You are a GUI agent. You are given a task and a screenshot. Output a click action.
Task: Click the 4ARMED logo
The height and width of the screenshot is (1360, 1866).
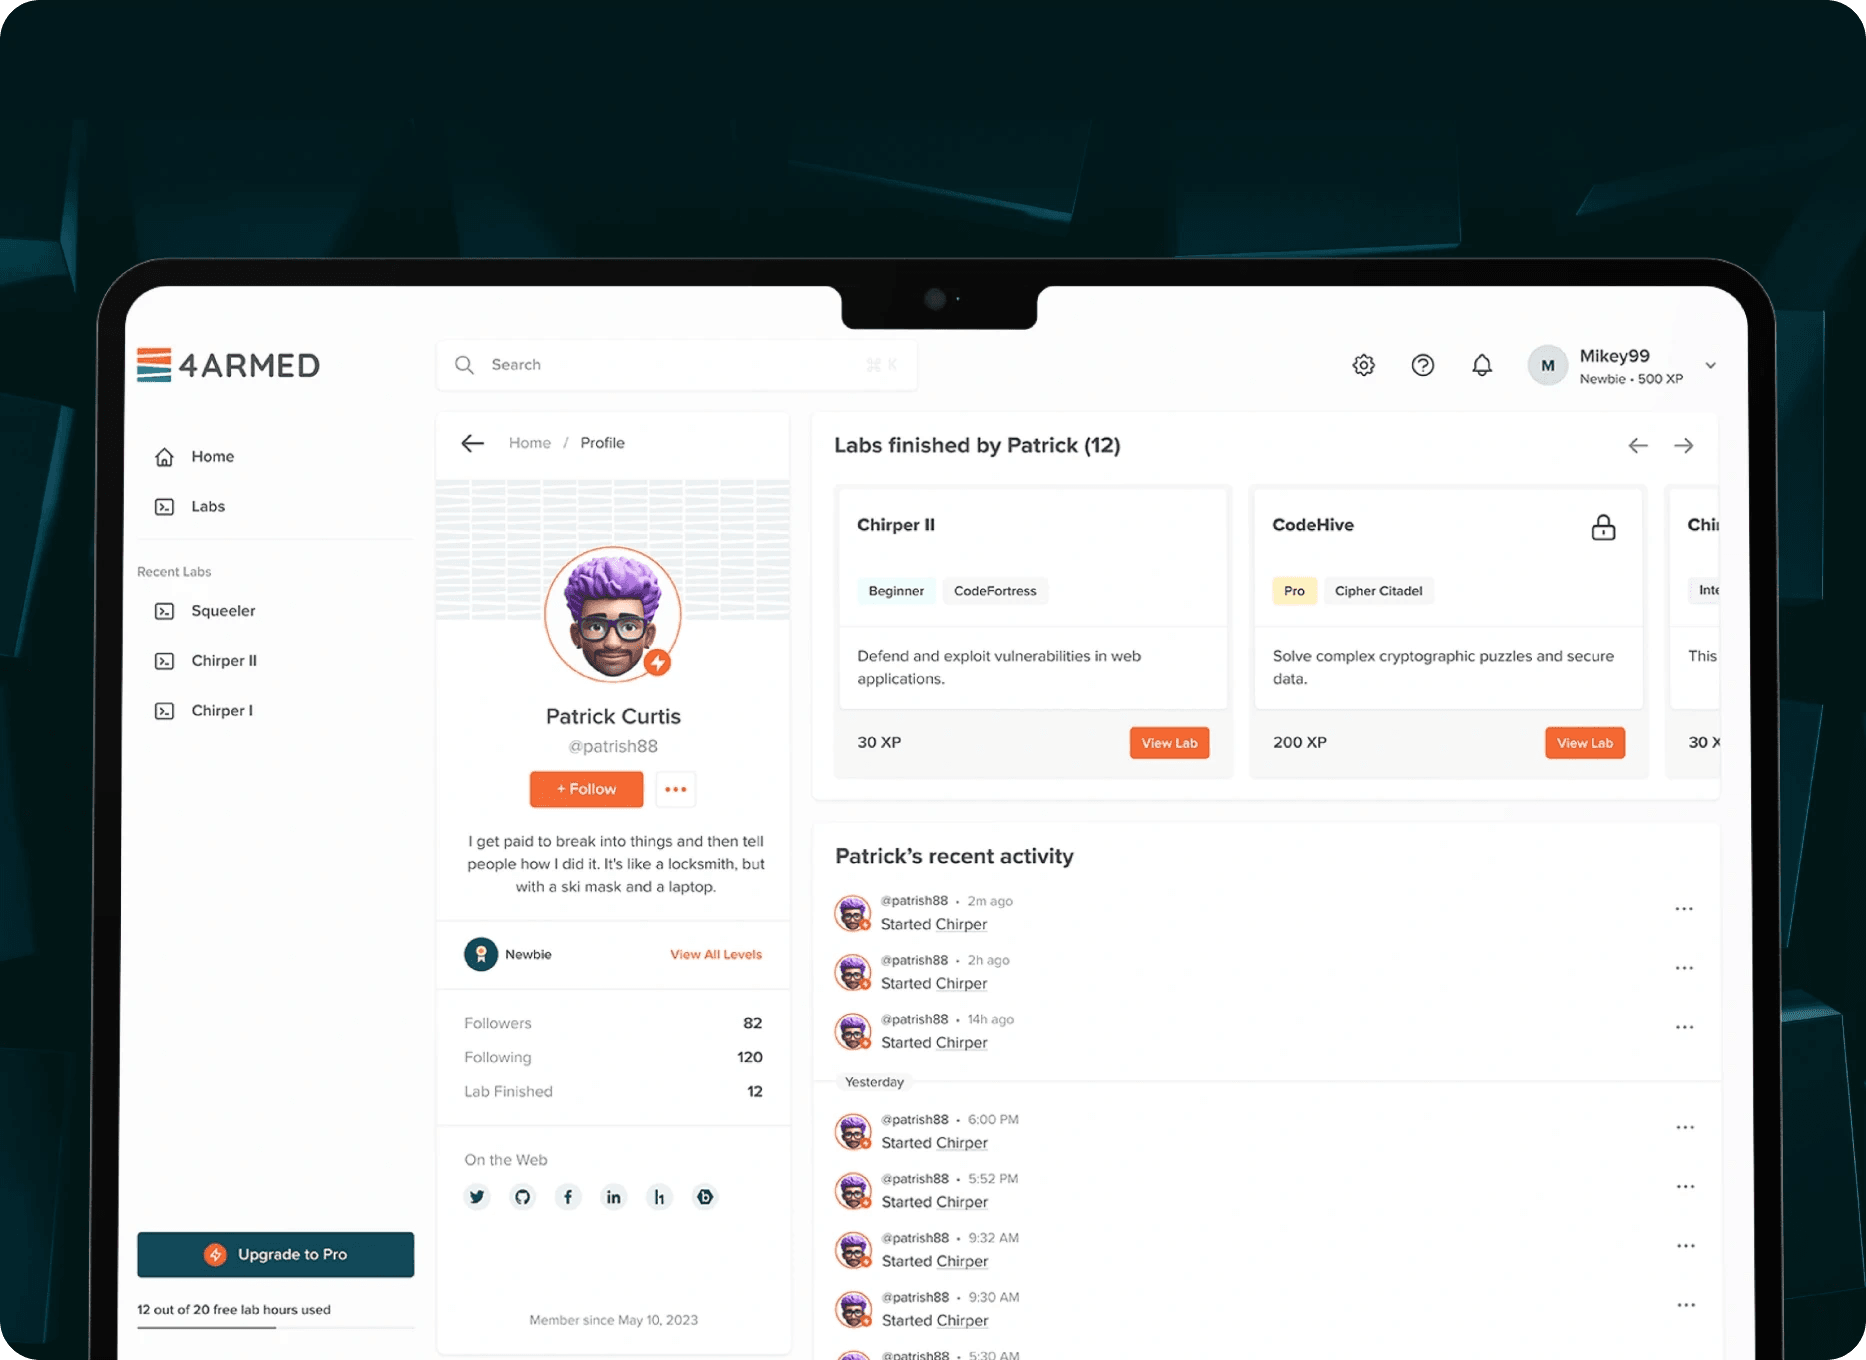point(228,365)
